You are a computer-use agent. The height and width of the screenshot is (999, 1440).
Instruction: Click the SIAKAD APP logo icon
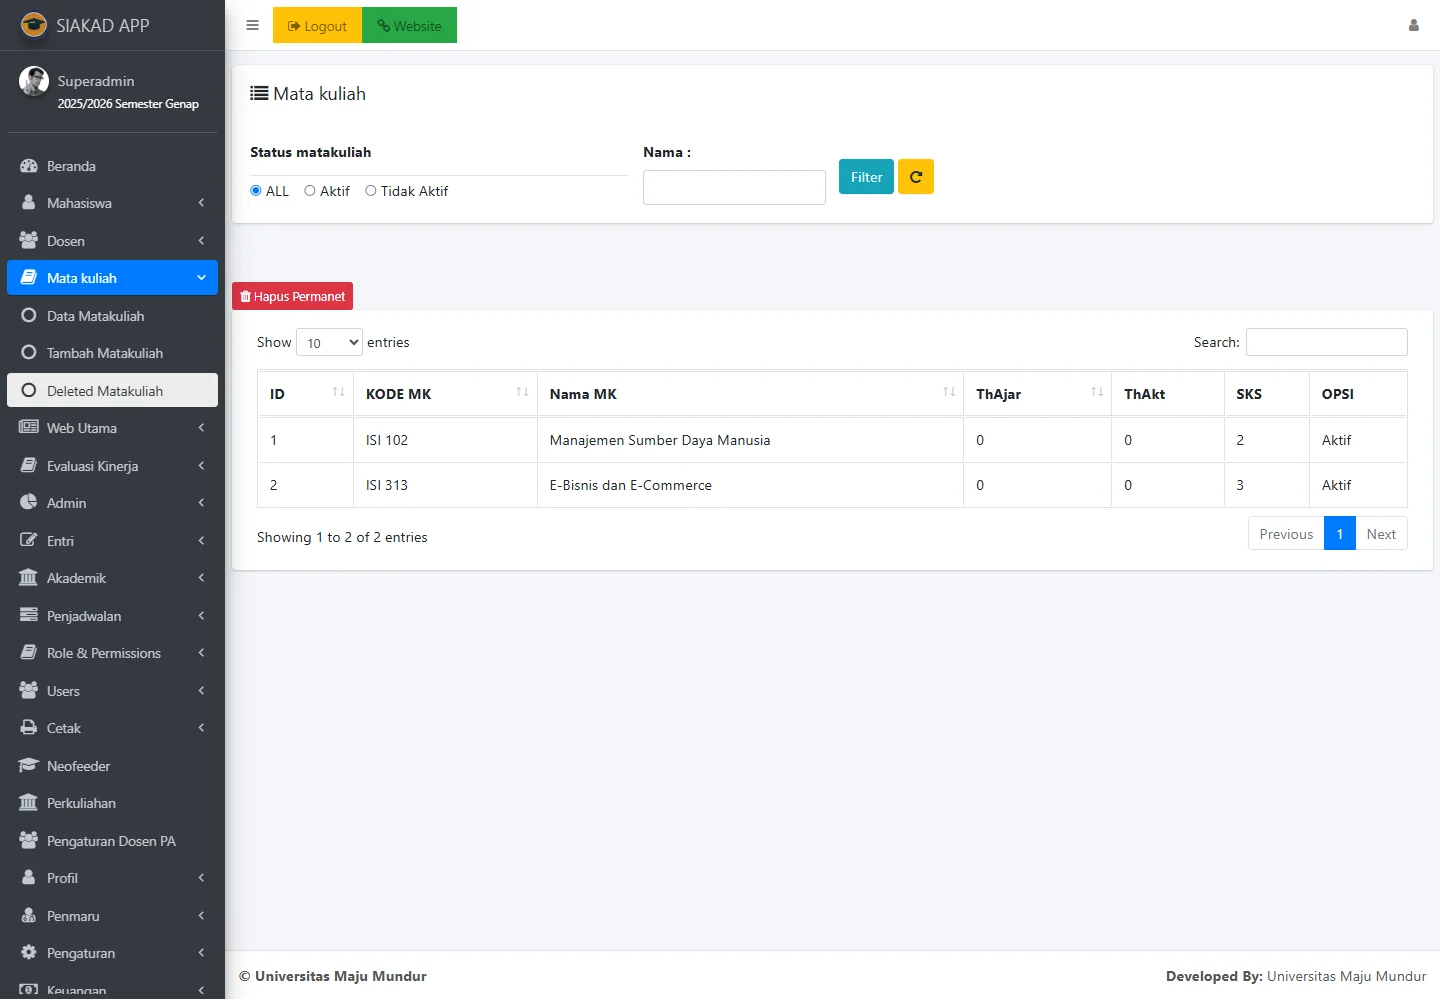pyautogui.click(x=34, y=25)
